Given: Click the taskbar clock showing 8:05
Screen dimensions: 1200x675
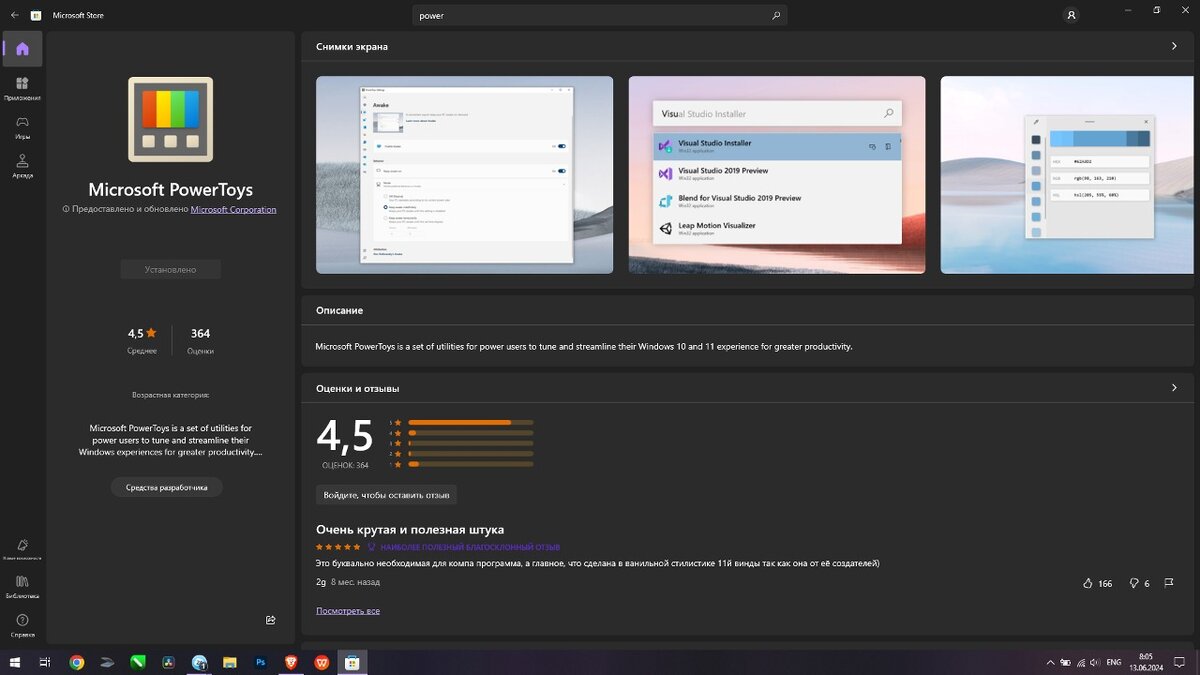Looking at the screenshot, I should click(1145, 662).
